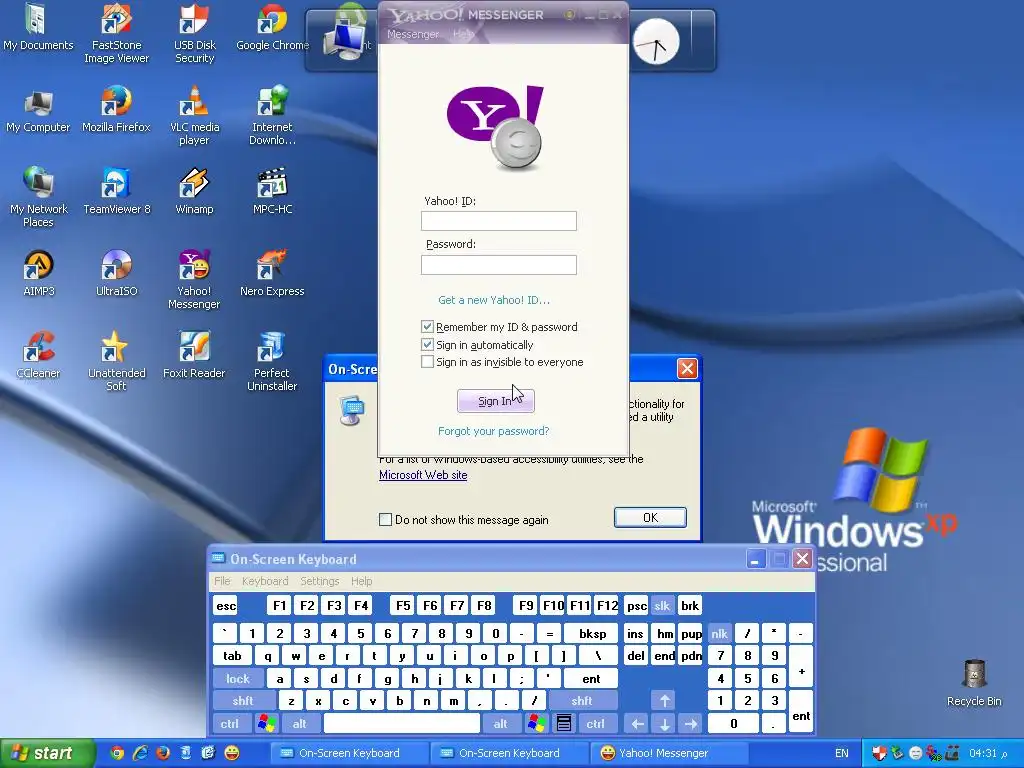Select the My Computer desktop icon
Image resolution: width=1024 pixels, height=768 pixels.
[x=38, y=110]
